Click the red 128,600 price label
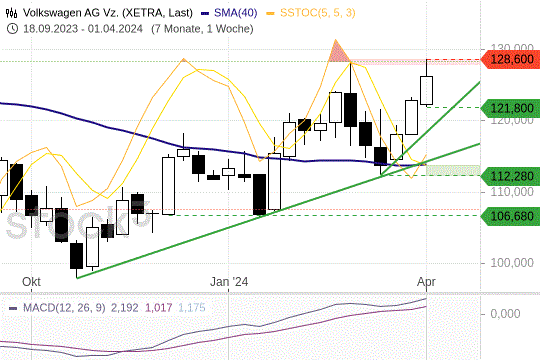The width and height of the screenshot is (540, 360). [x=511, y=59]
